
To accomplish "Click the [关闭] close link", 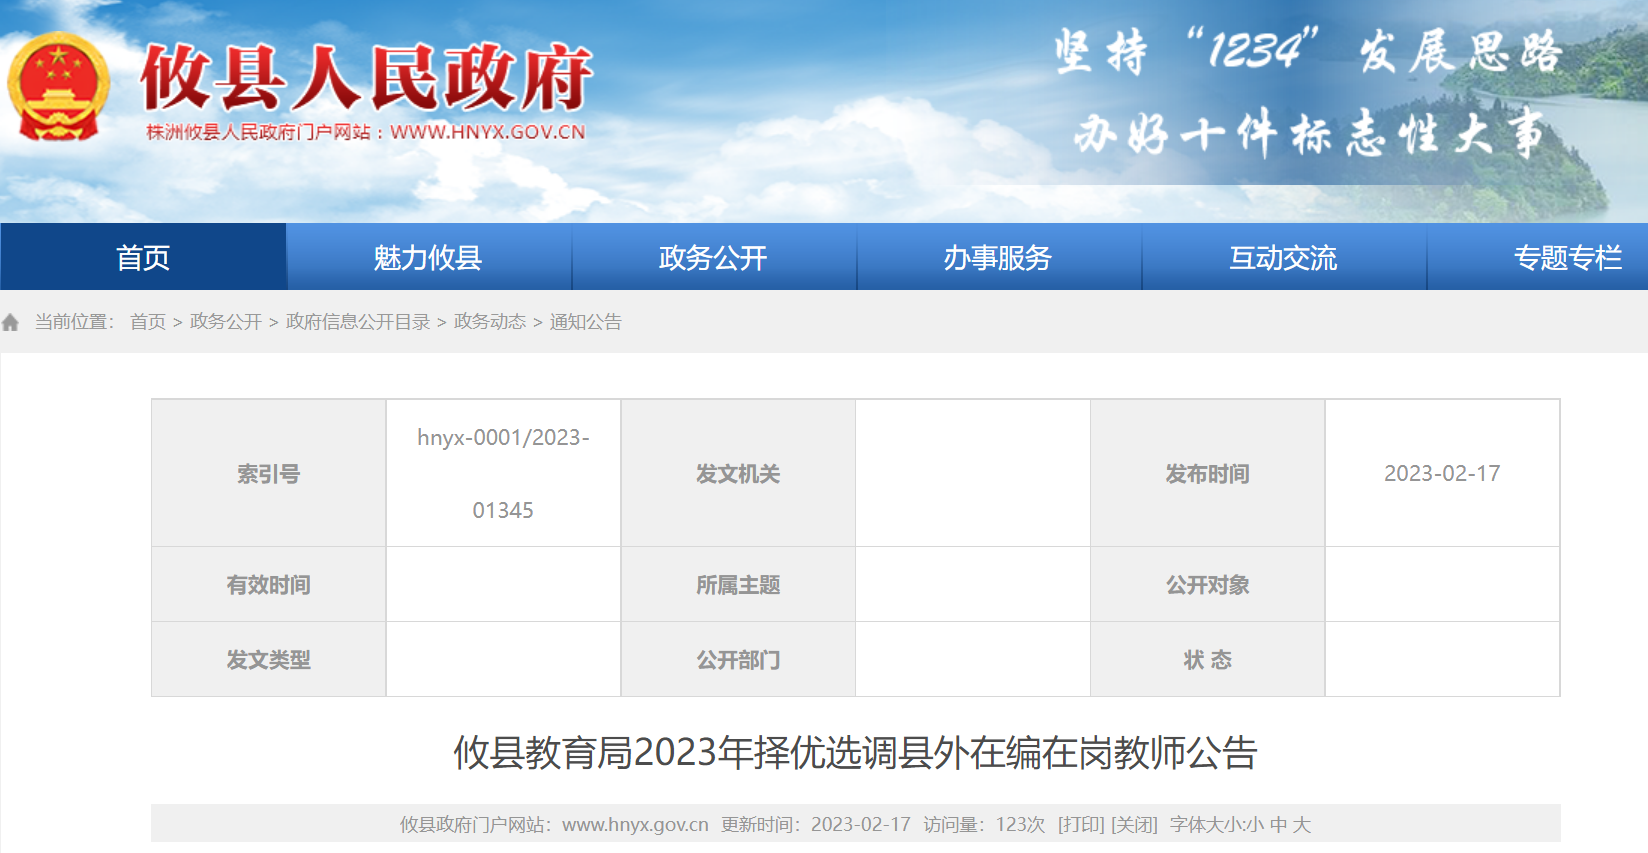I will (x=1134, y=825).
